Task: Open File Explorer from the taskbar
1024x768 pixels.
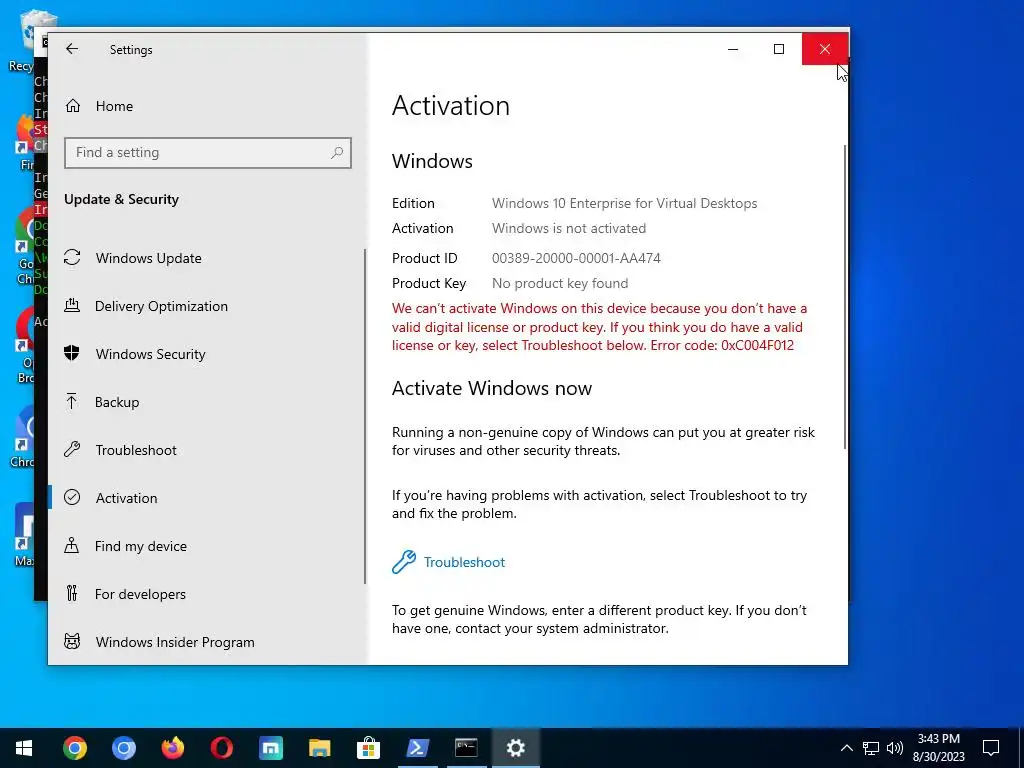Action: pos(319,748)
